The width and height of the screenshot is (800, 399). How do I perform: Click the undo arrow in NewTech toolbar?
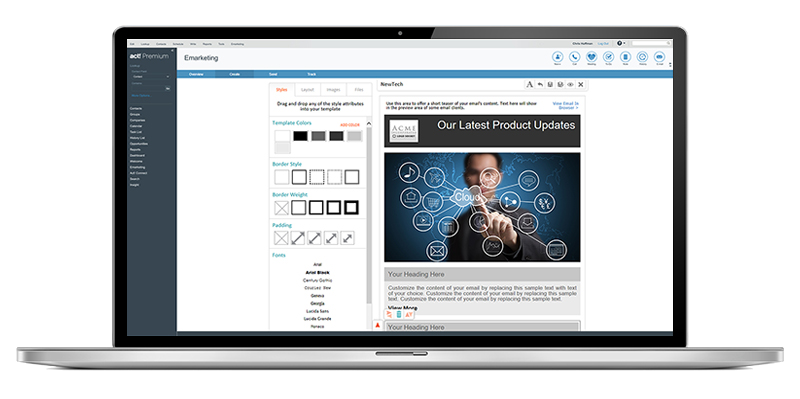[540, 84]
